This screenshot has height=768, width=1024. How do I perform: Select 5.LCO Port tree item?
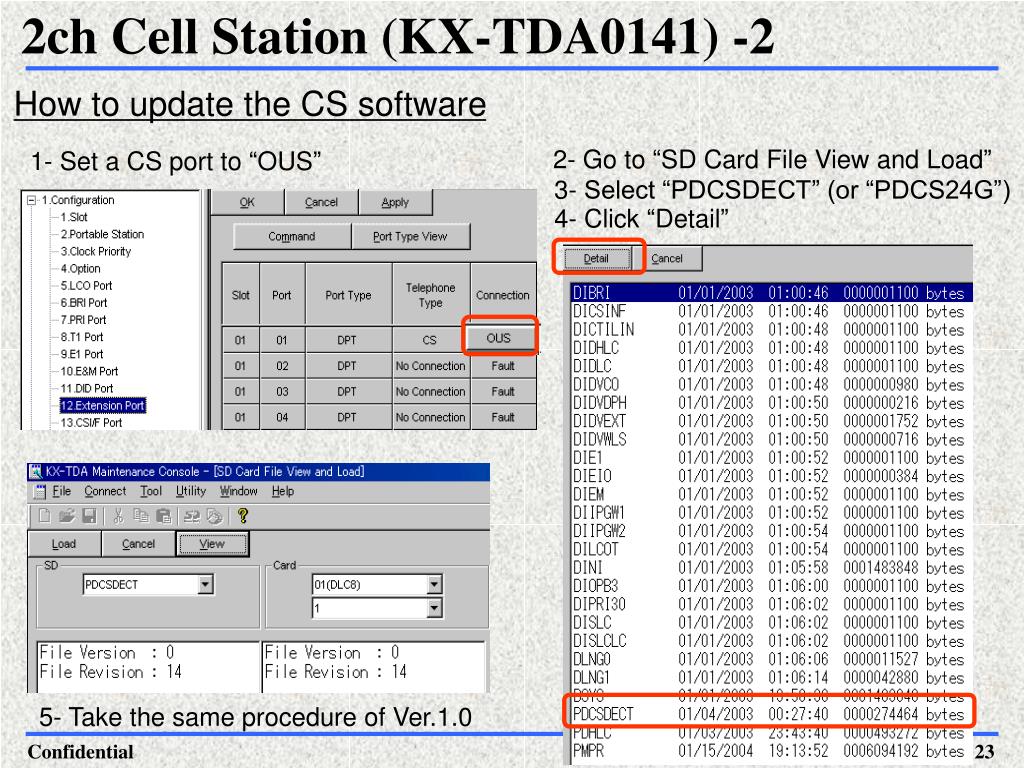[86, 285]
